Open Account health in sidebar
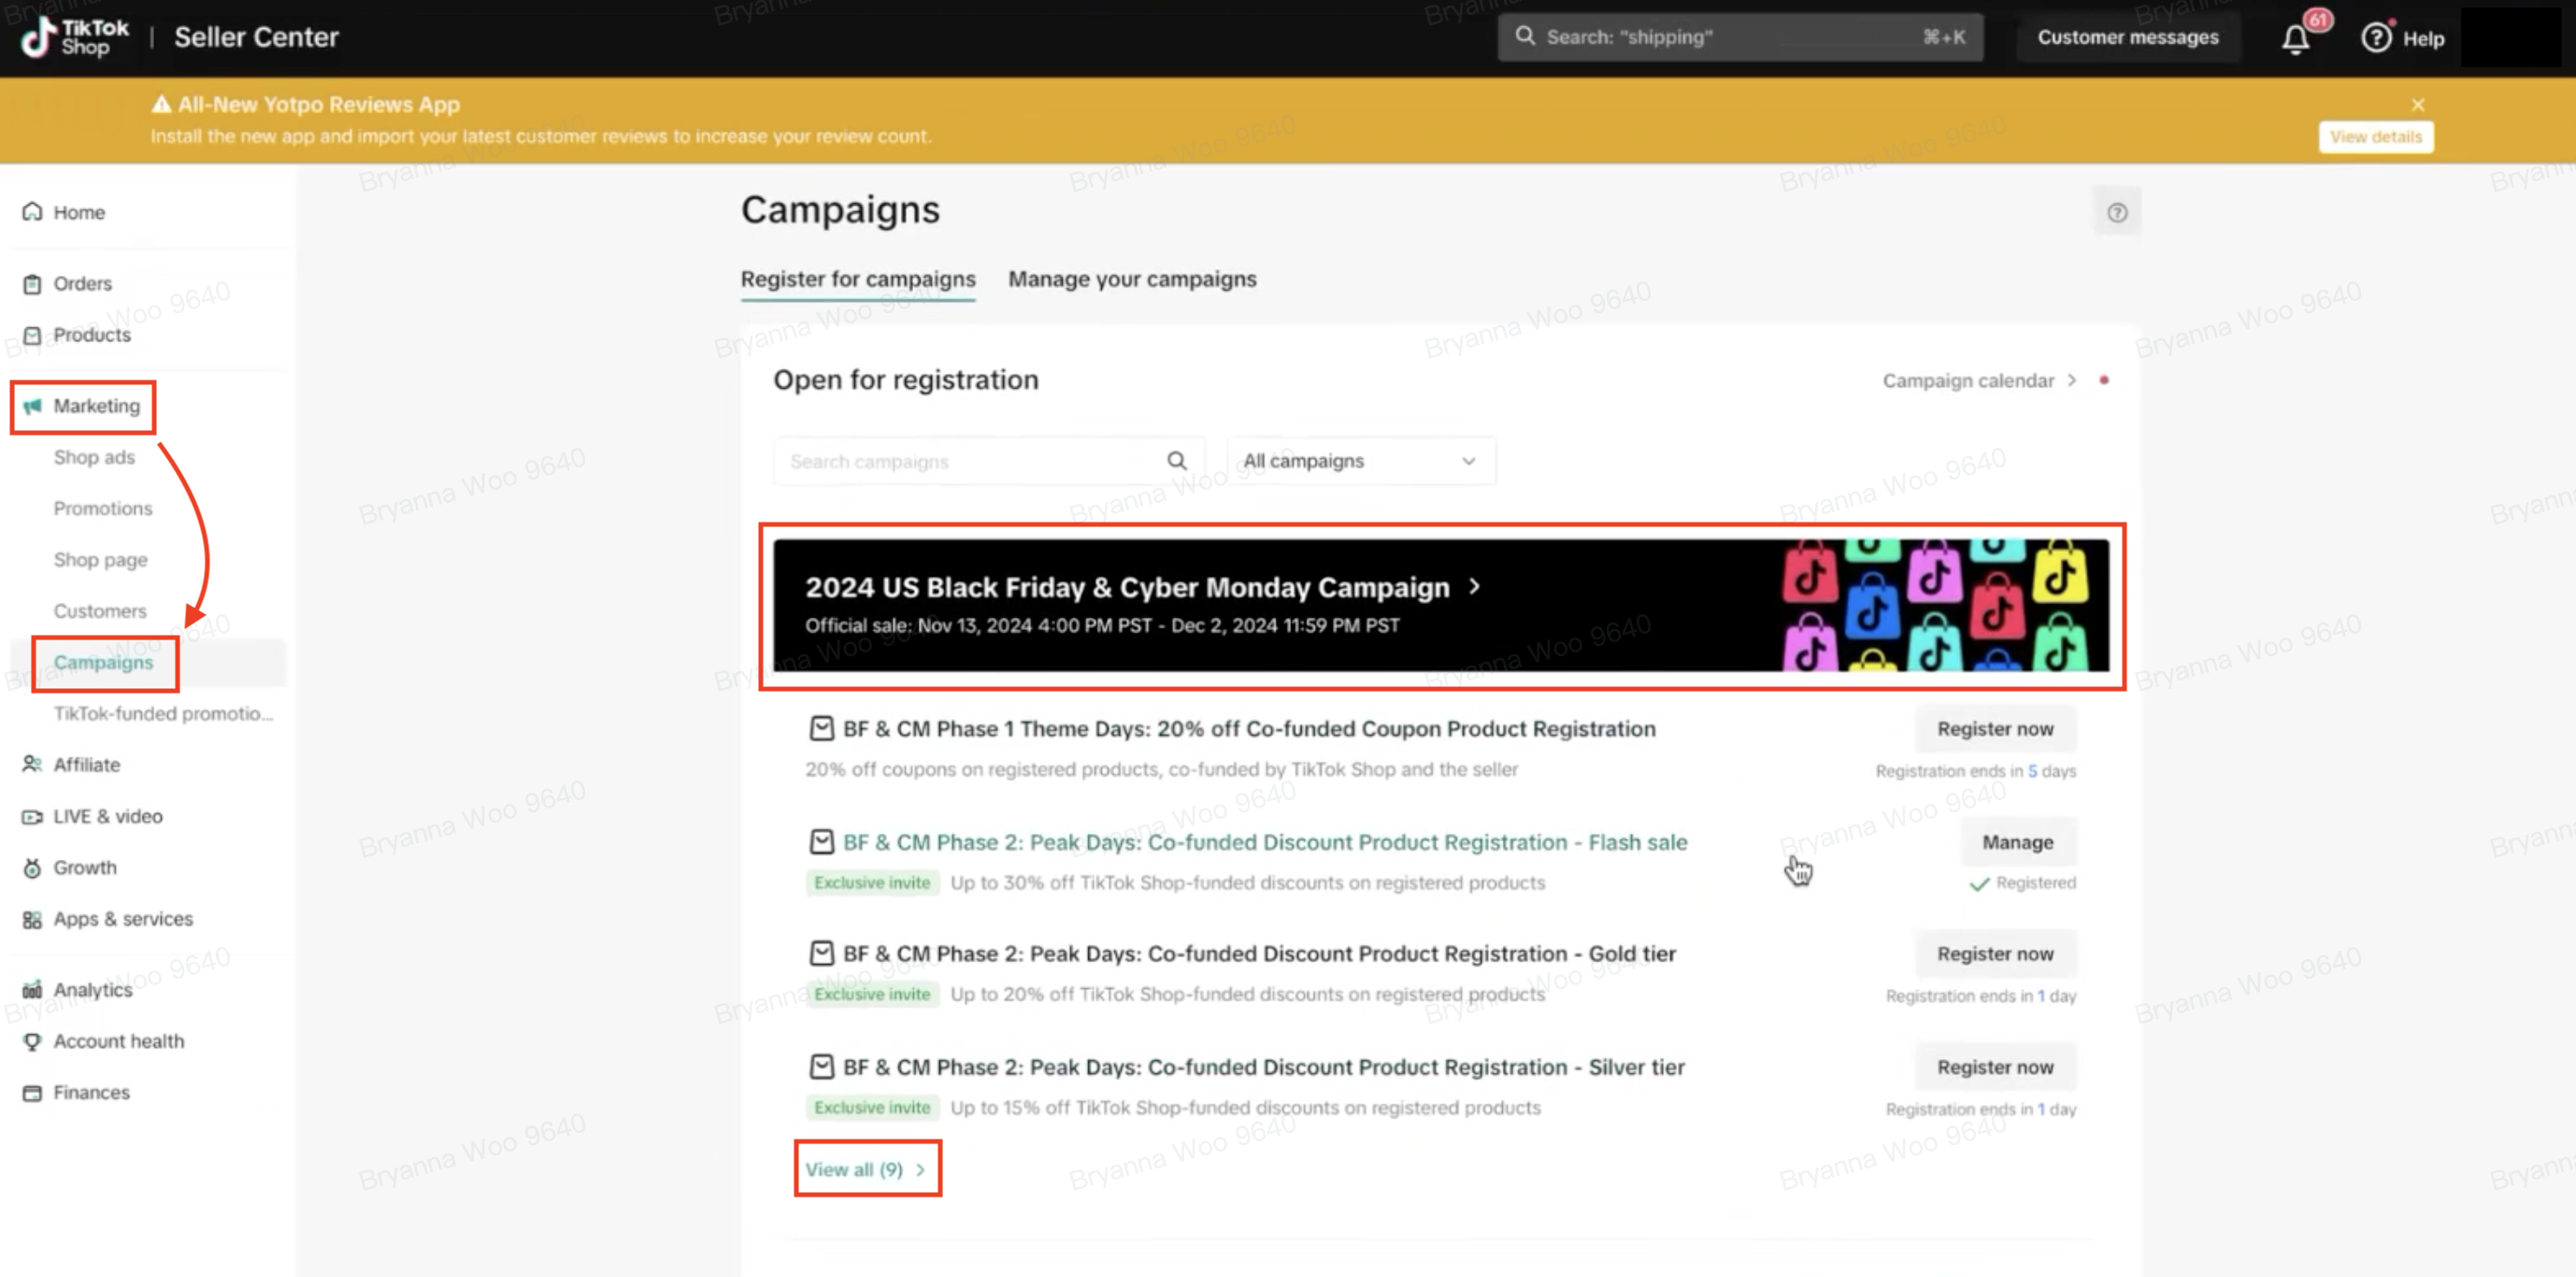2576x1277 pixels. [x=118, y=1041]
